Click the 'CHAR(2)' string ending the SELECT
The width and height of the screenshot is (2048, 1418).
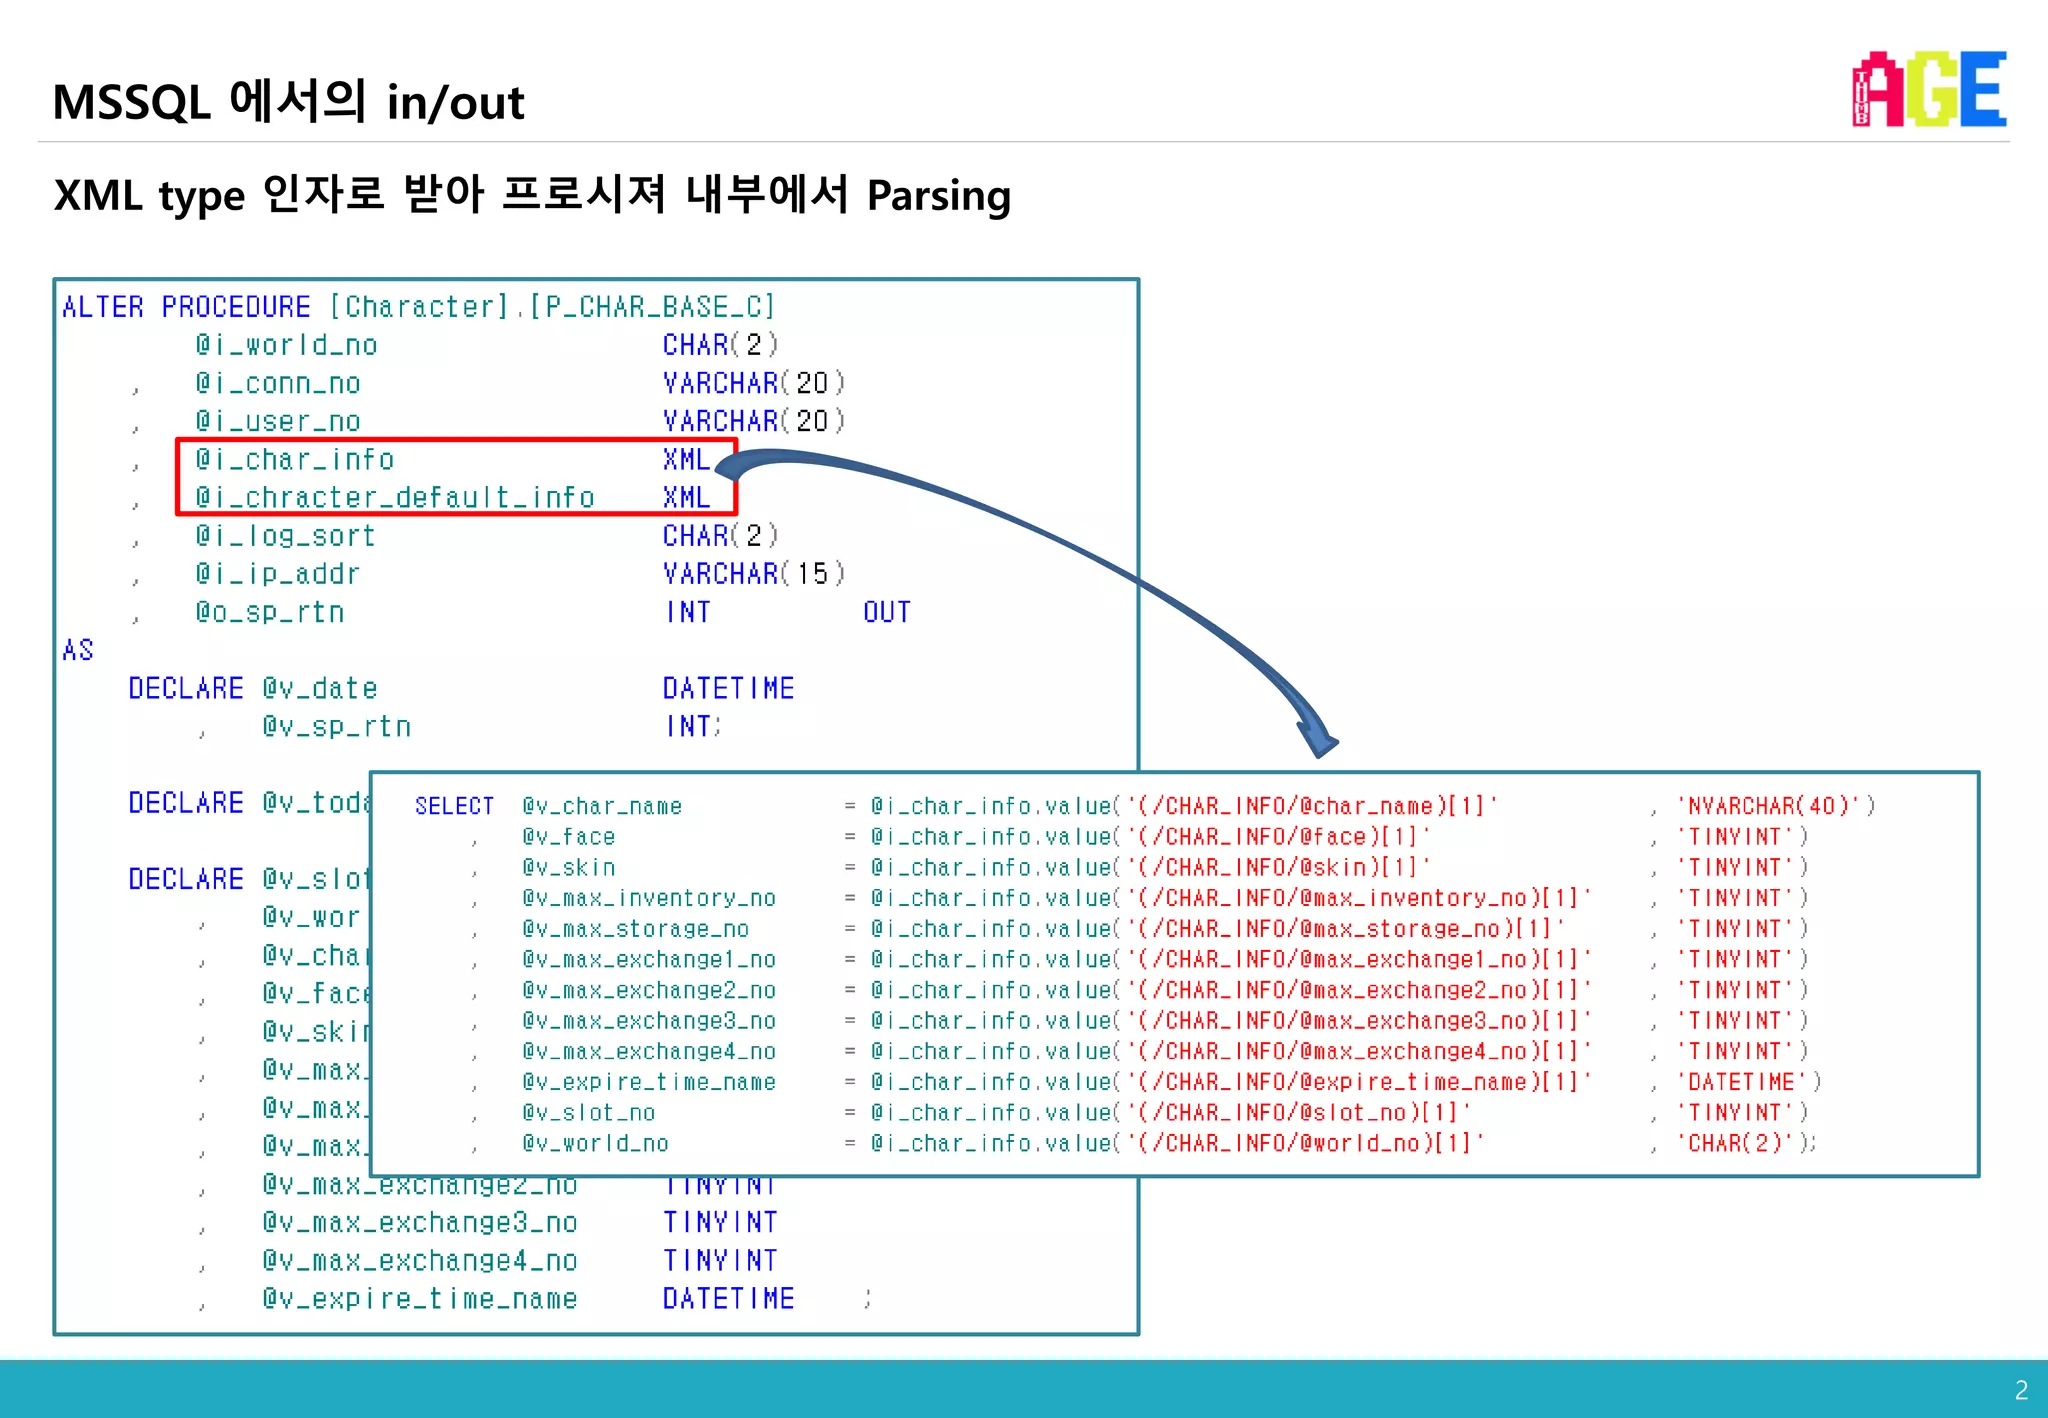[x=1735, y=1143]
